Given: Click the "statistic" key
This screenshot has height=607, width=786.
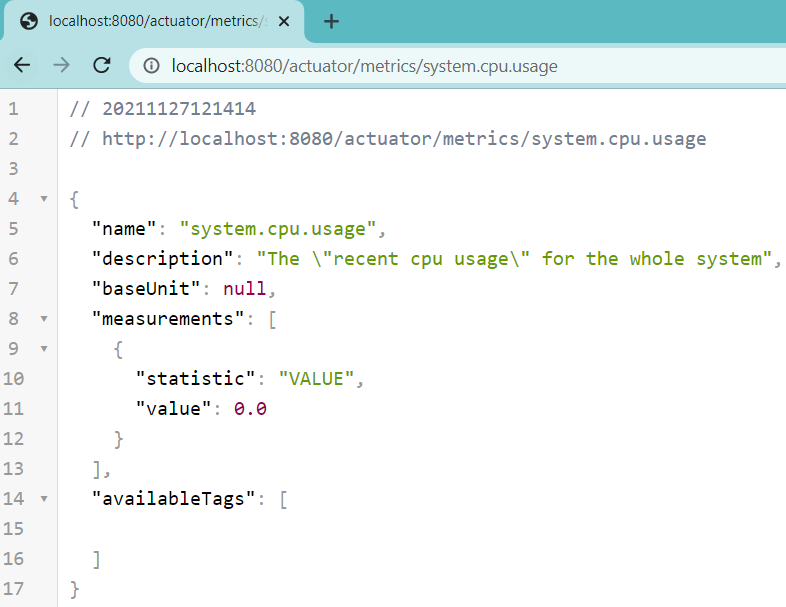Looking at the screenshot, I should (x=195, y=378).
